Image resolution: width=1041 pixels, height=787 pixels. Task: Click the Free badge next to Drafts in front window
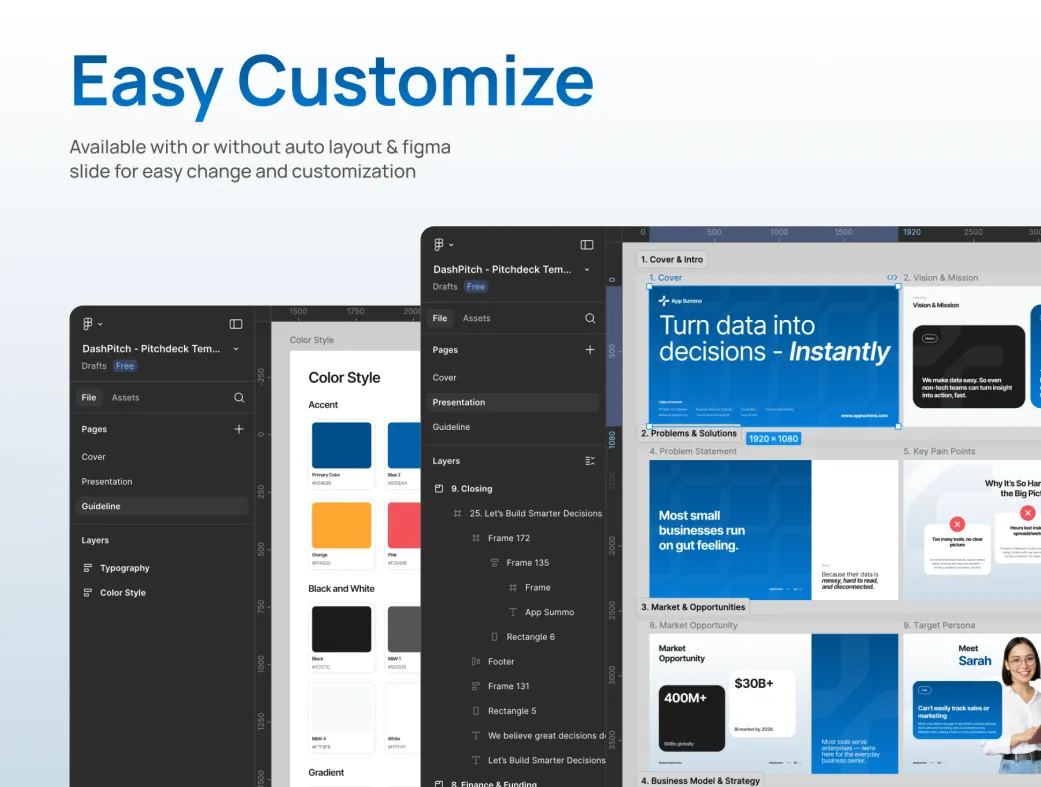pos(476,287)
